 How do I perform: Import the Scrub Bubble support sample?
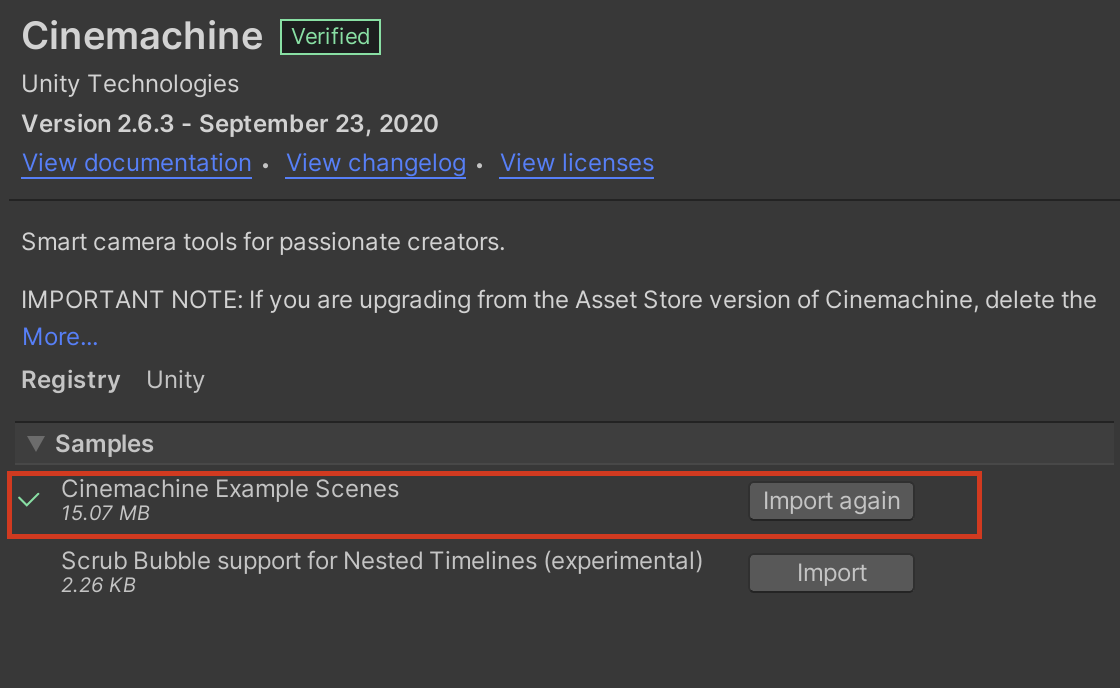pyautogui.click(x=831, y=573)
